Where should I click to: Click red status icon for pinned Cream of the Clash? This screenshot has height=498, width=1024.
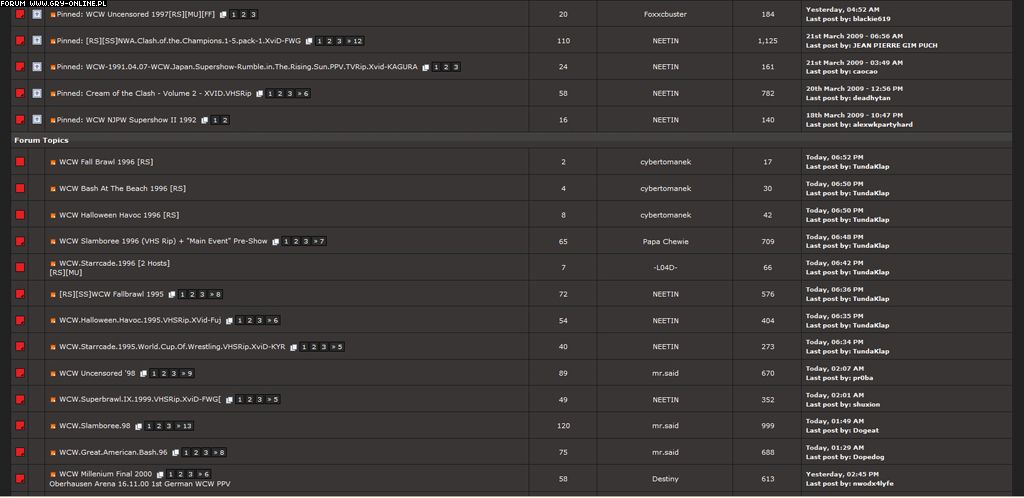[x=20, y=93]
